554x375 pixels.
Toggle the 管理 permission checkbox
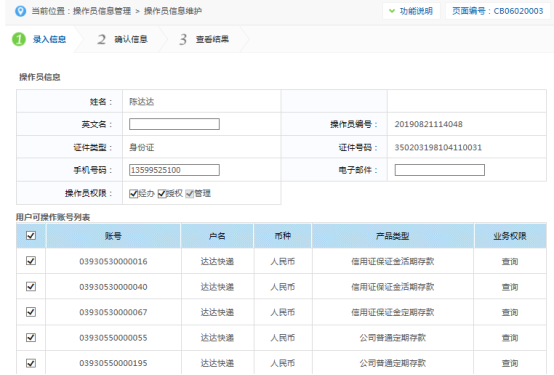click(x=190, y=194)
